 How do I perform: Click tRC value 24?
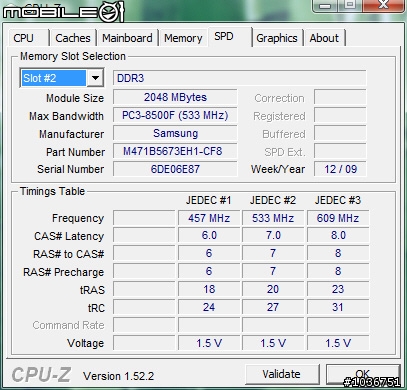(x=209, y=307)
